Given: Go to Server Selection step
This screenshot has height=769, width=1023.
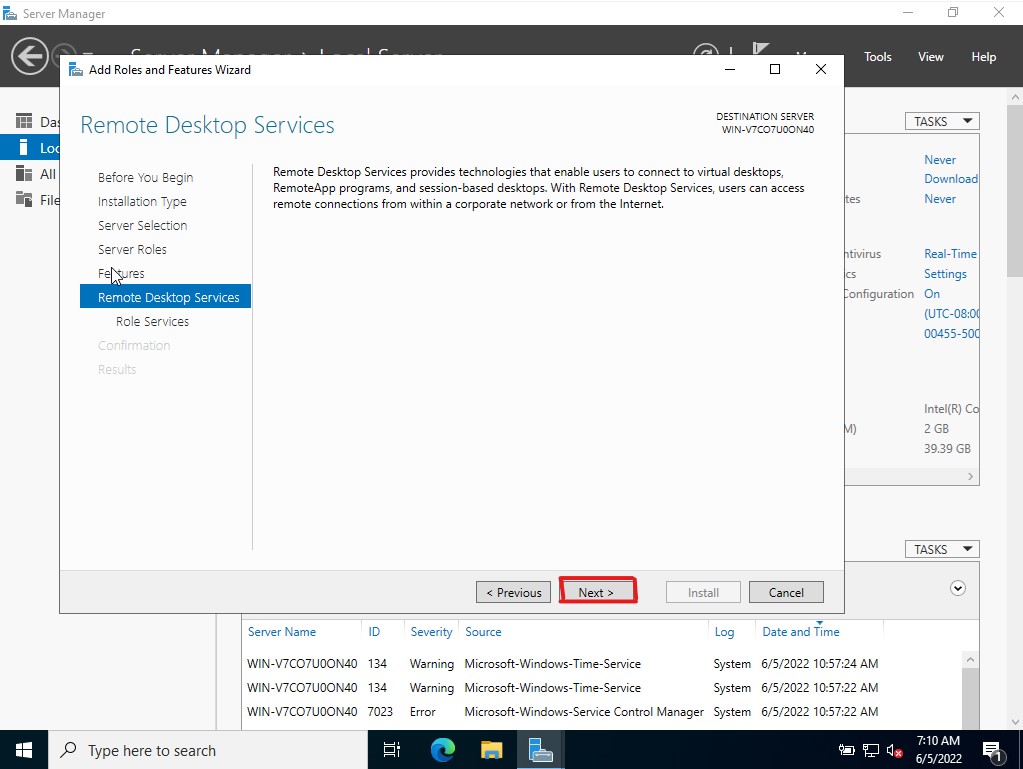Looking at the screenshot, I should click(142, 226).
